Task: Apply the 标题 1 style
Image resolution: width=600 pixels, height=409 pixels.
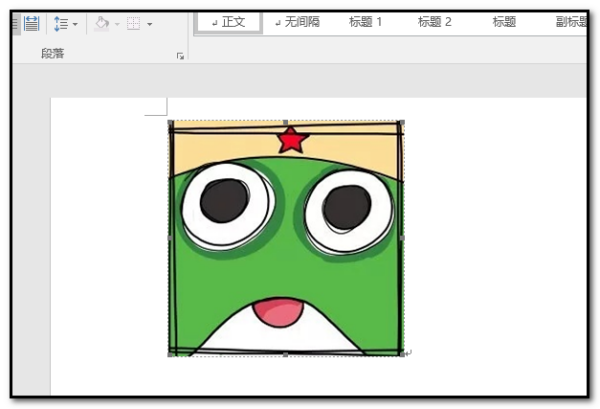Action: [x=365, y=22]
